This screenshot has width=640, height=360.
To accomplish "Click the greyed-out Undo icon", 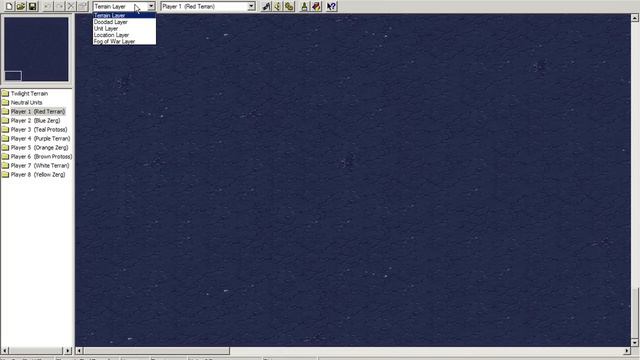I will click(x=48, y=6).
